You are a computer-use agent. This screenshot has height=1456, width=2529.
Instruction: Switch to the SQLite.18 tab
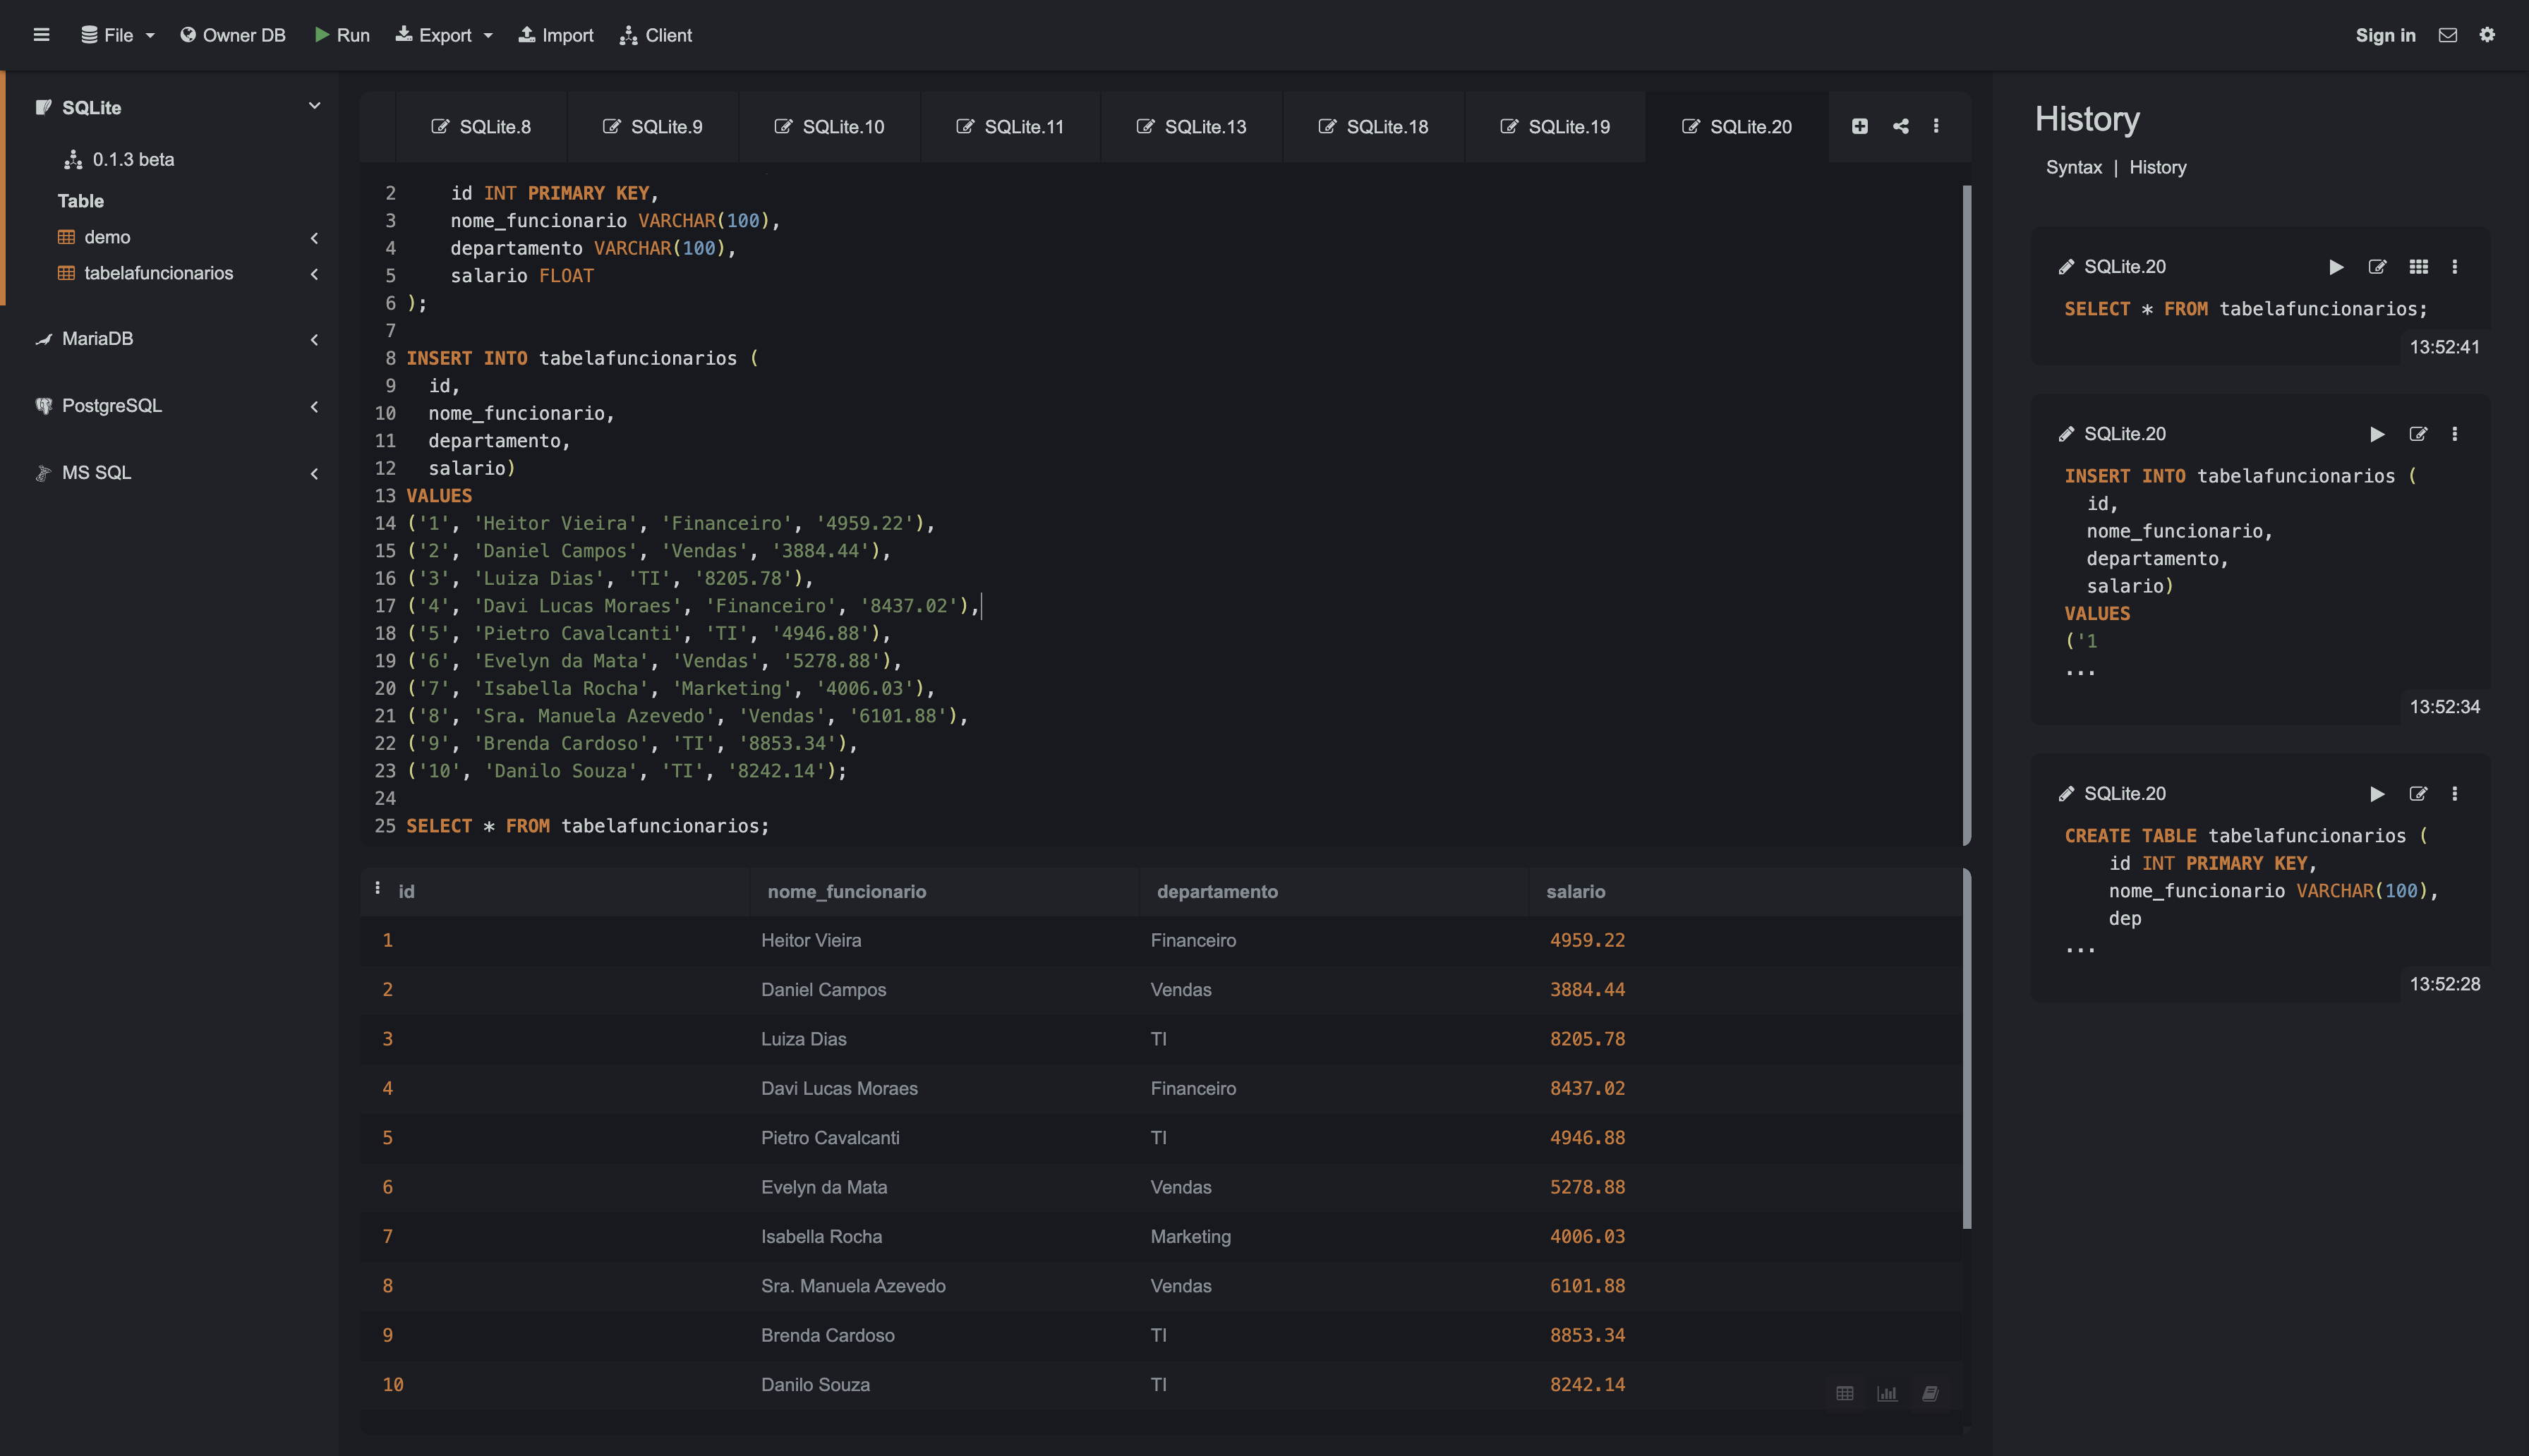[x=1373, y=127]
